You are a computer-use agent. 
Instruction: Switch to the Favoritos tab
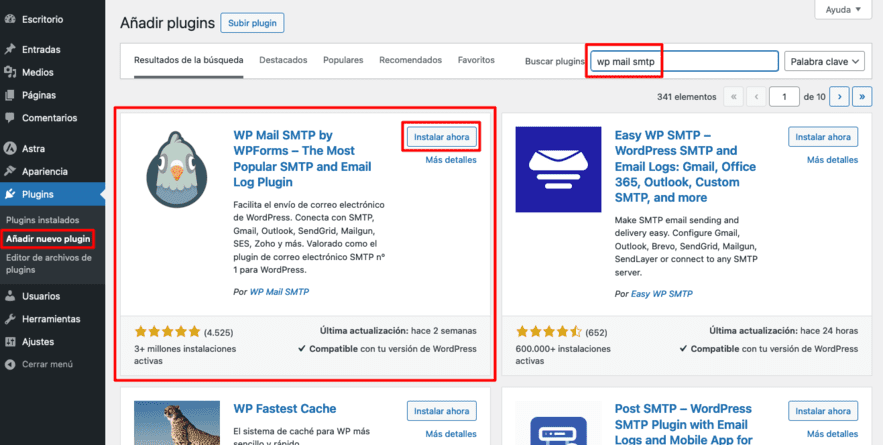(x=476, y=60)
